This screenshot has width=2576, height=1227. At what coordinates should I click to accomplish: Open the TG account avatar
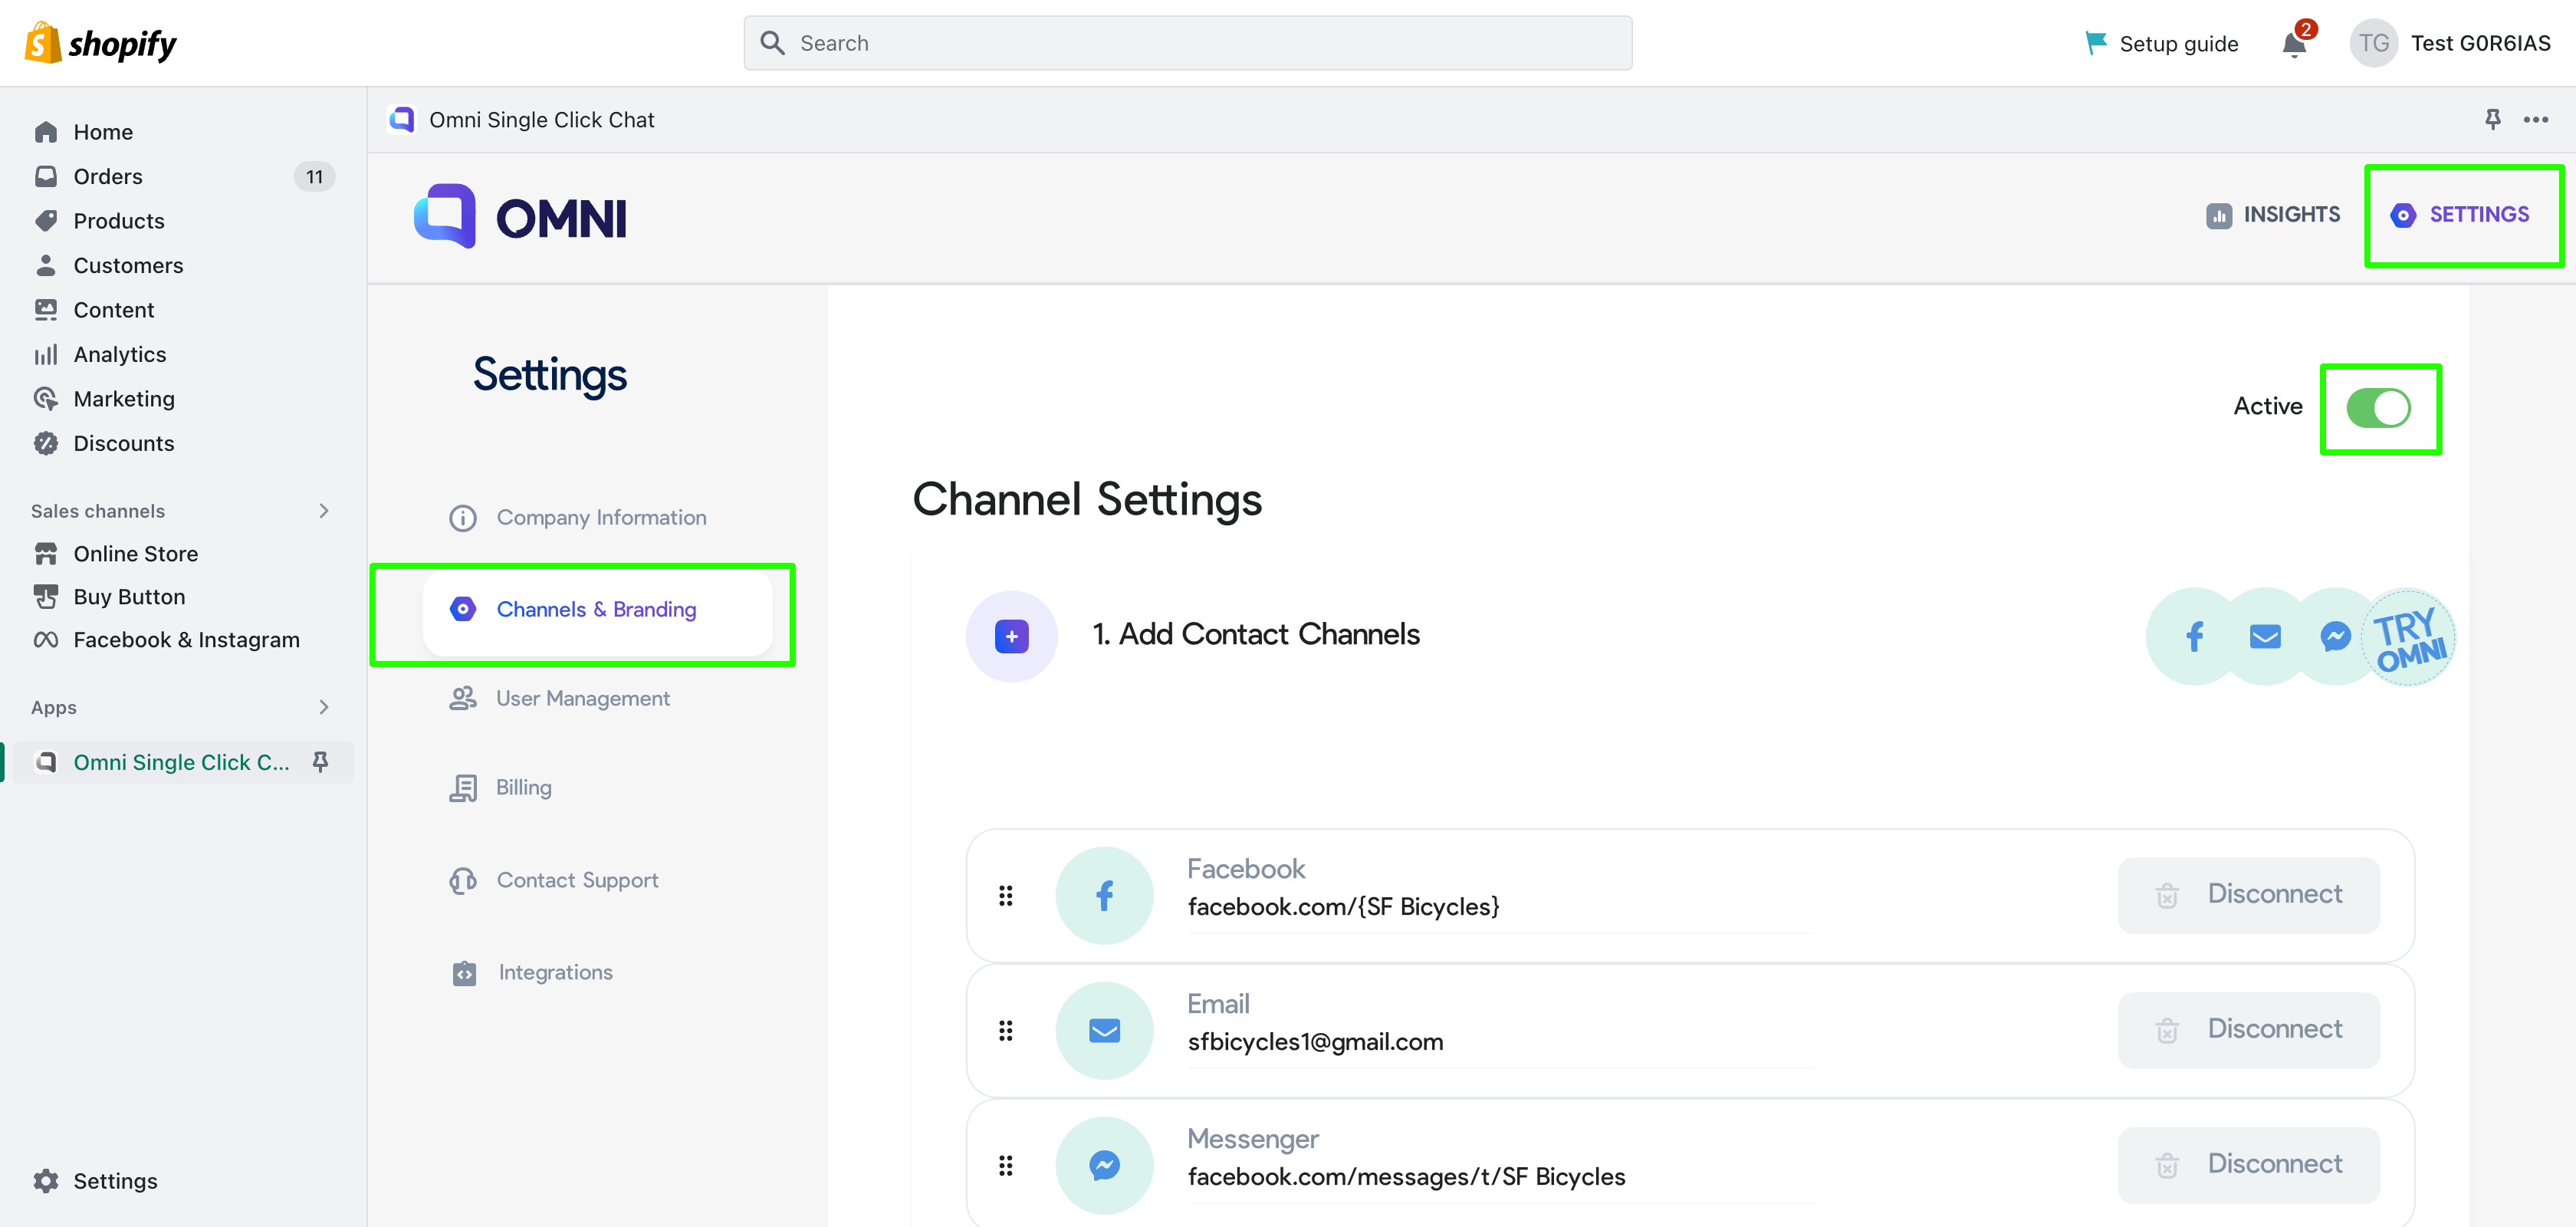click(2373, 43)
